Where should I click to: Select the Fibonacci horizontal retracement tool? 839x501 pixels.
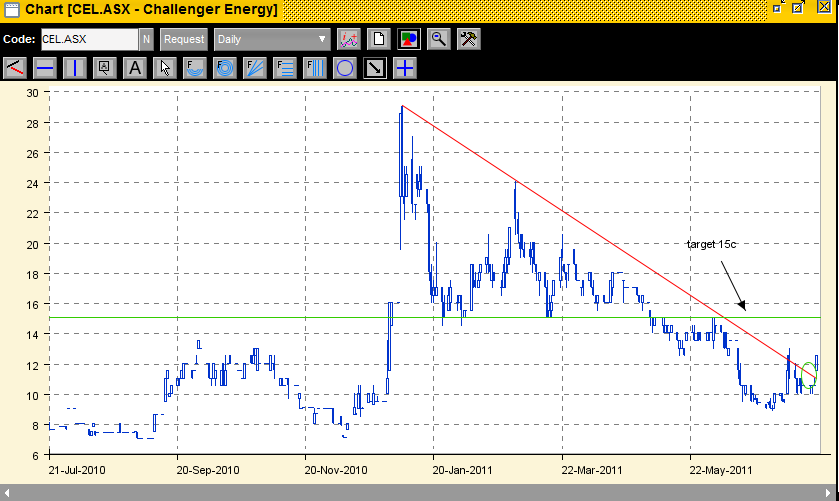[285, 68]
